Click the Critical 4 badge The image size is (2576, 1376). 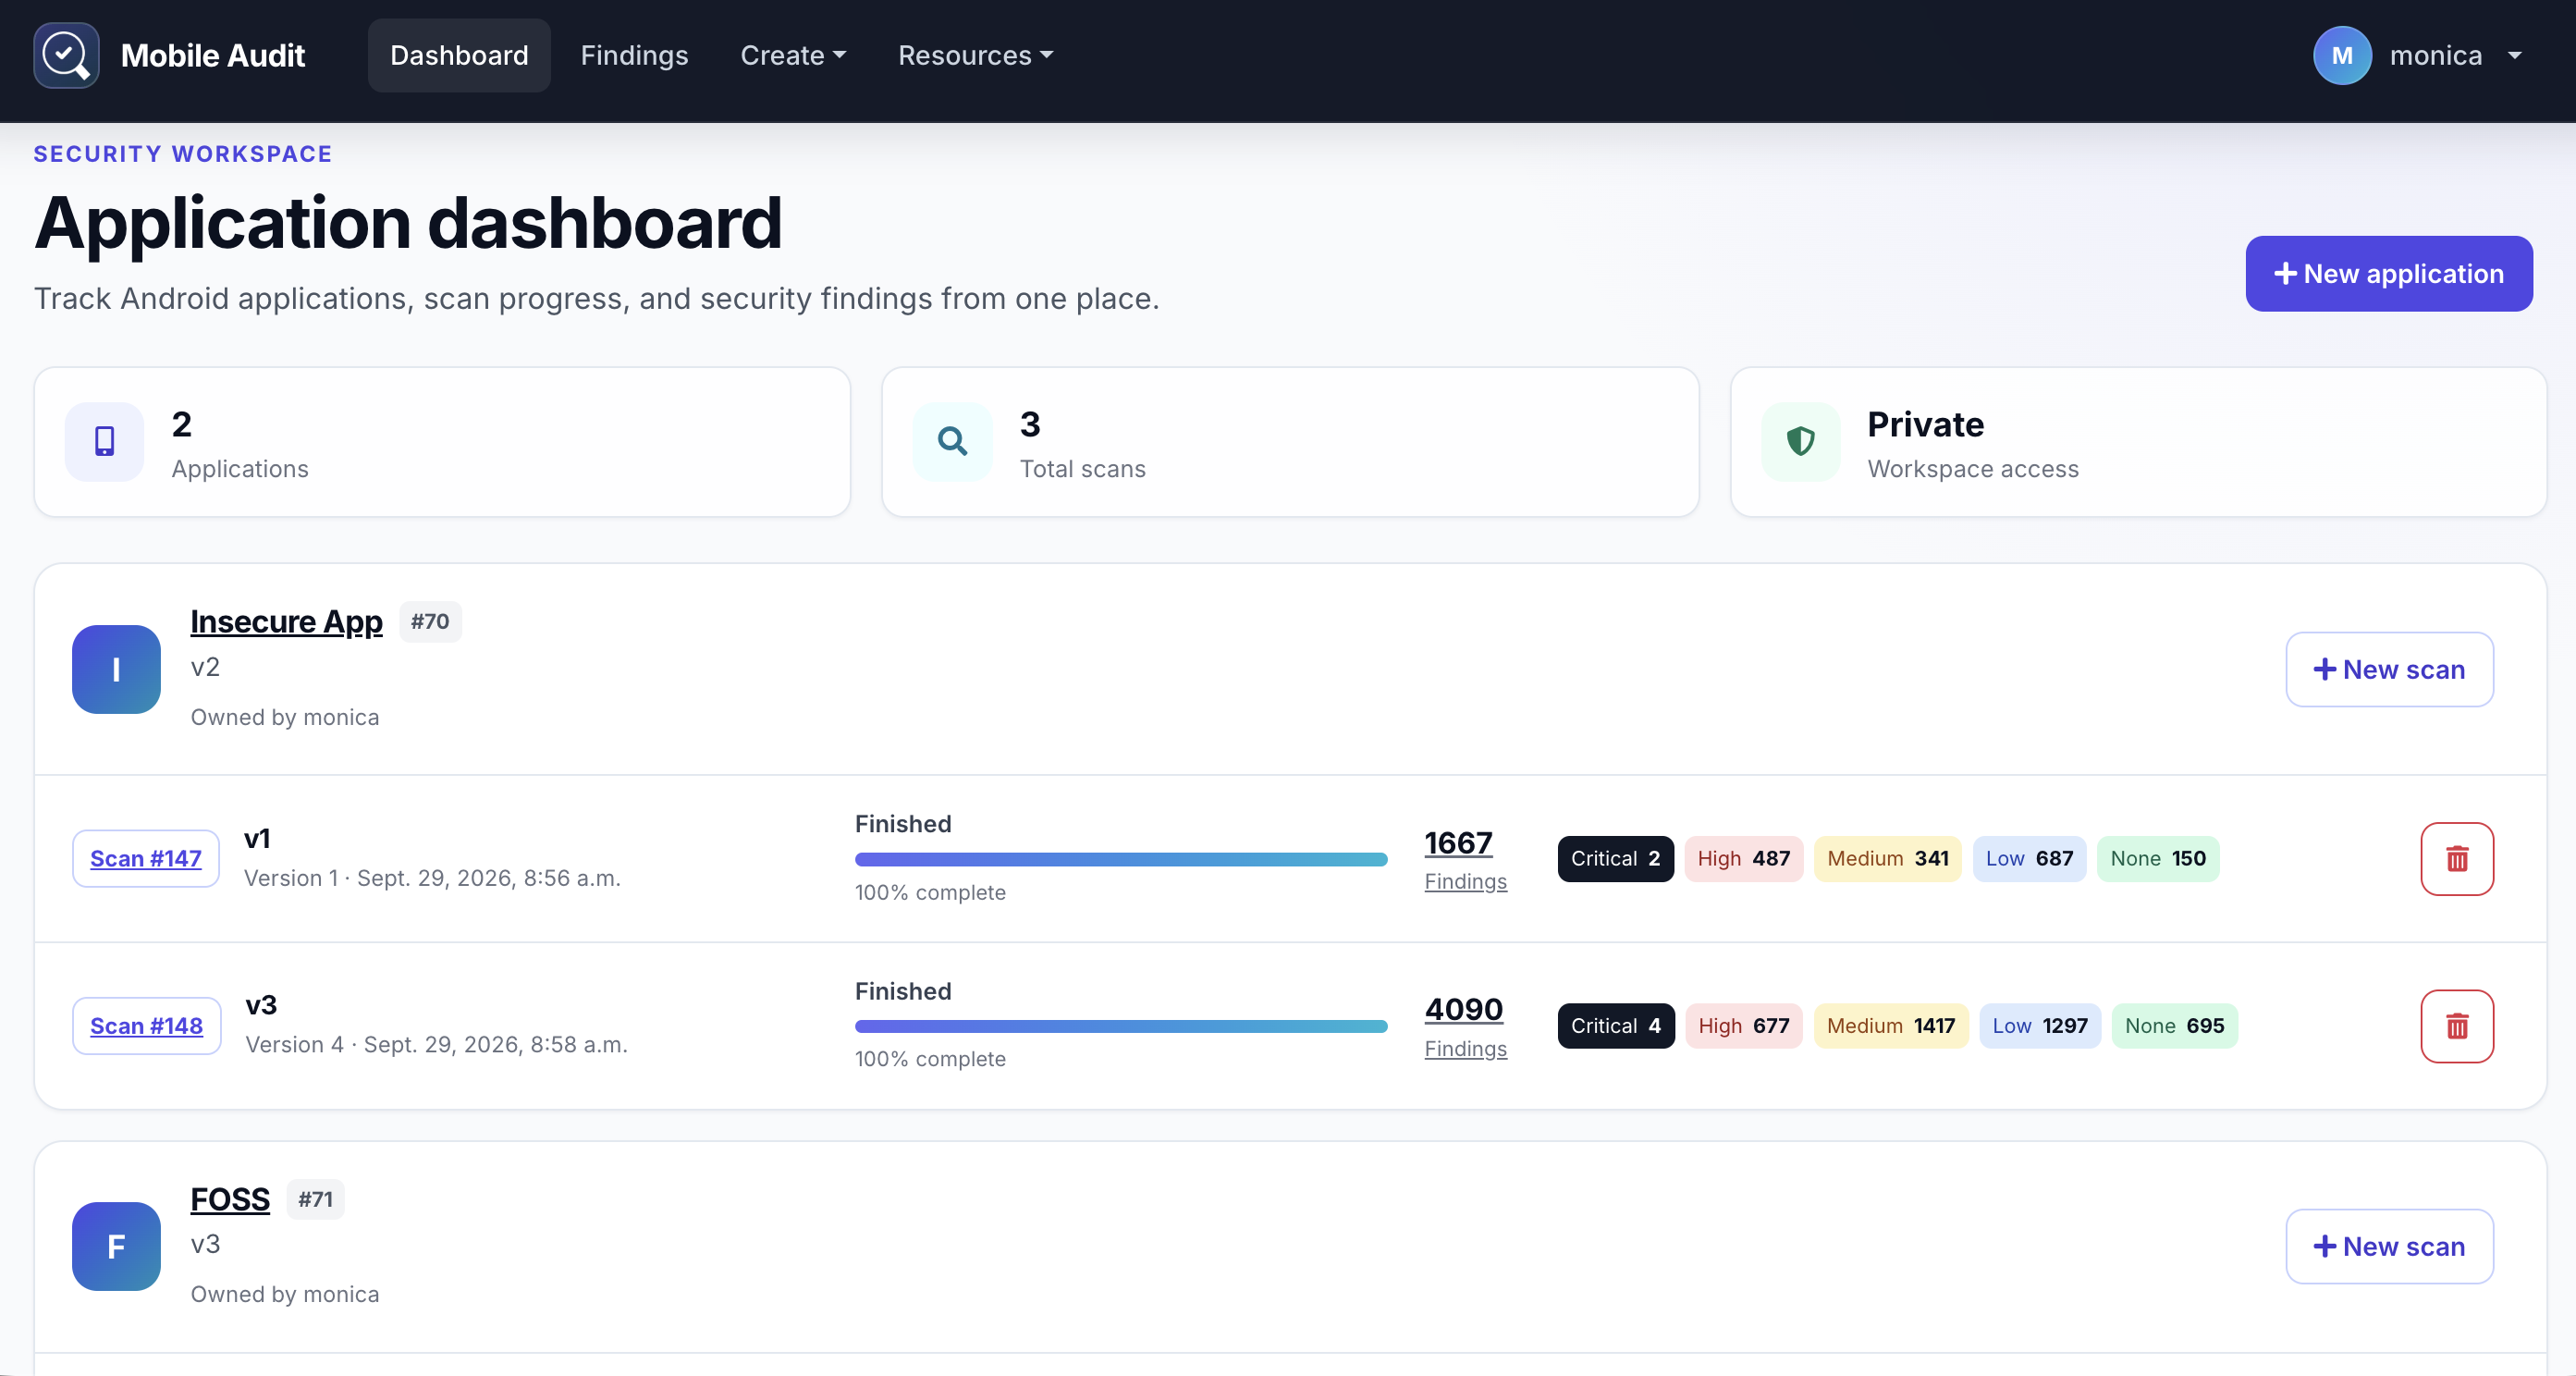point(1615,1026)
